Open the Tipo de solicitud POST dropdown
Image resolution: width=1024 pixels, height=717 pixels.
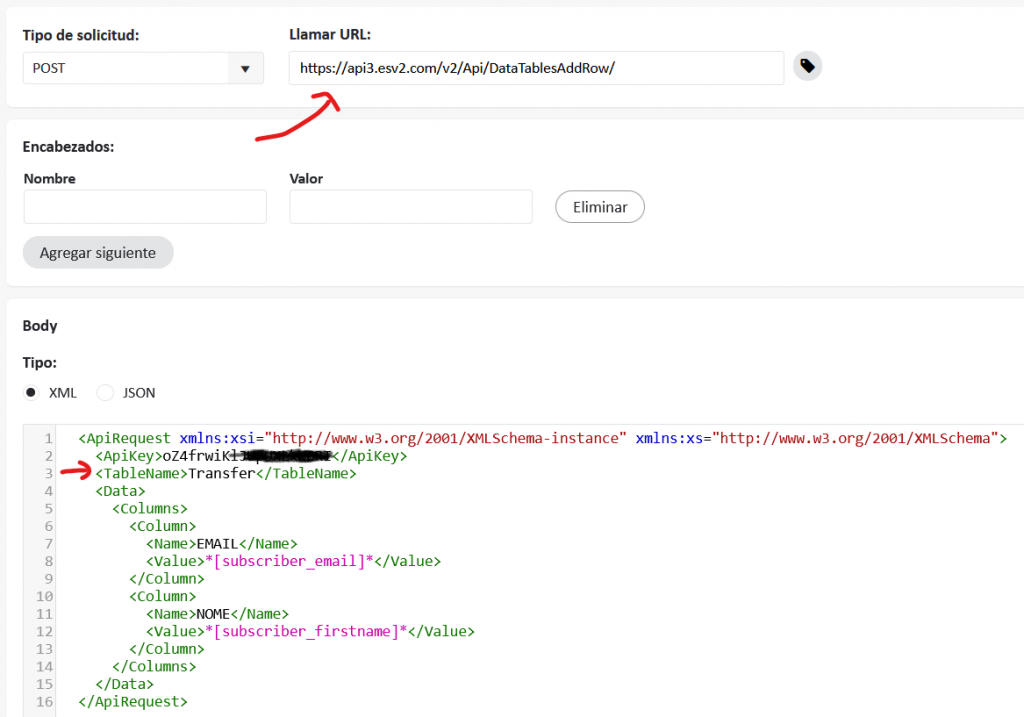pos(143,69)
